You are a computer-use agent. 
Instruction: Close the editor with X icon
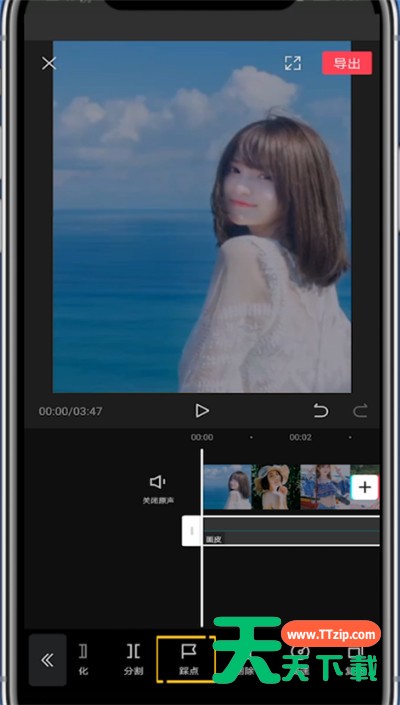coord(49,63)
